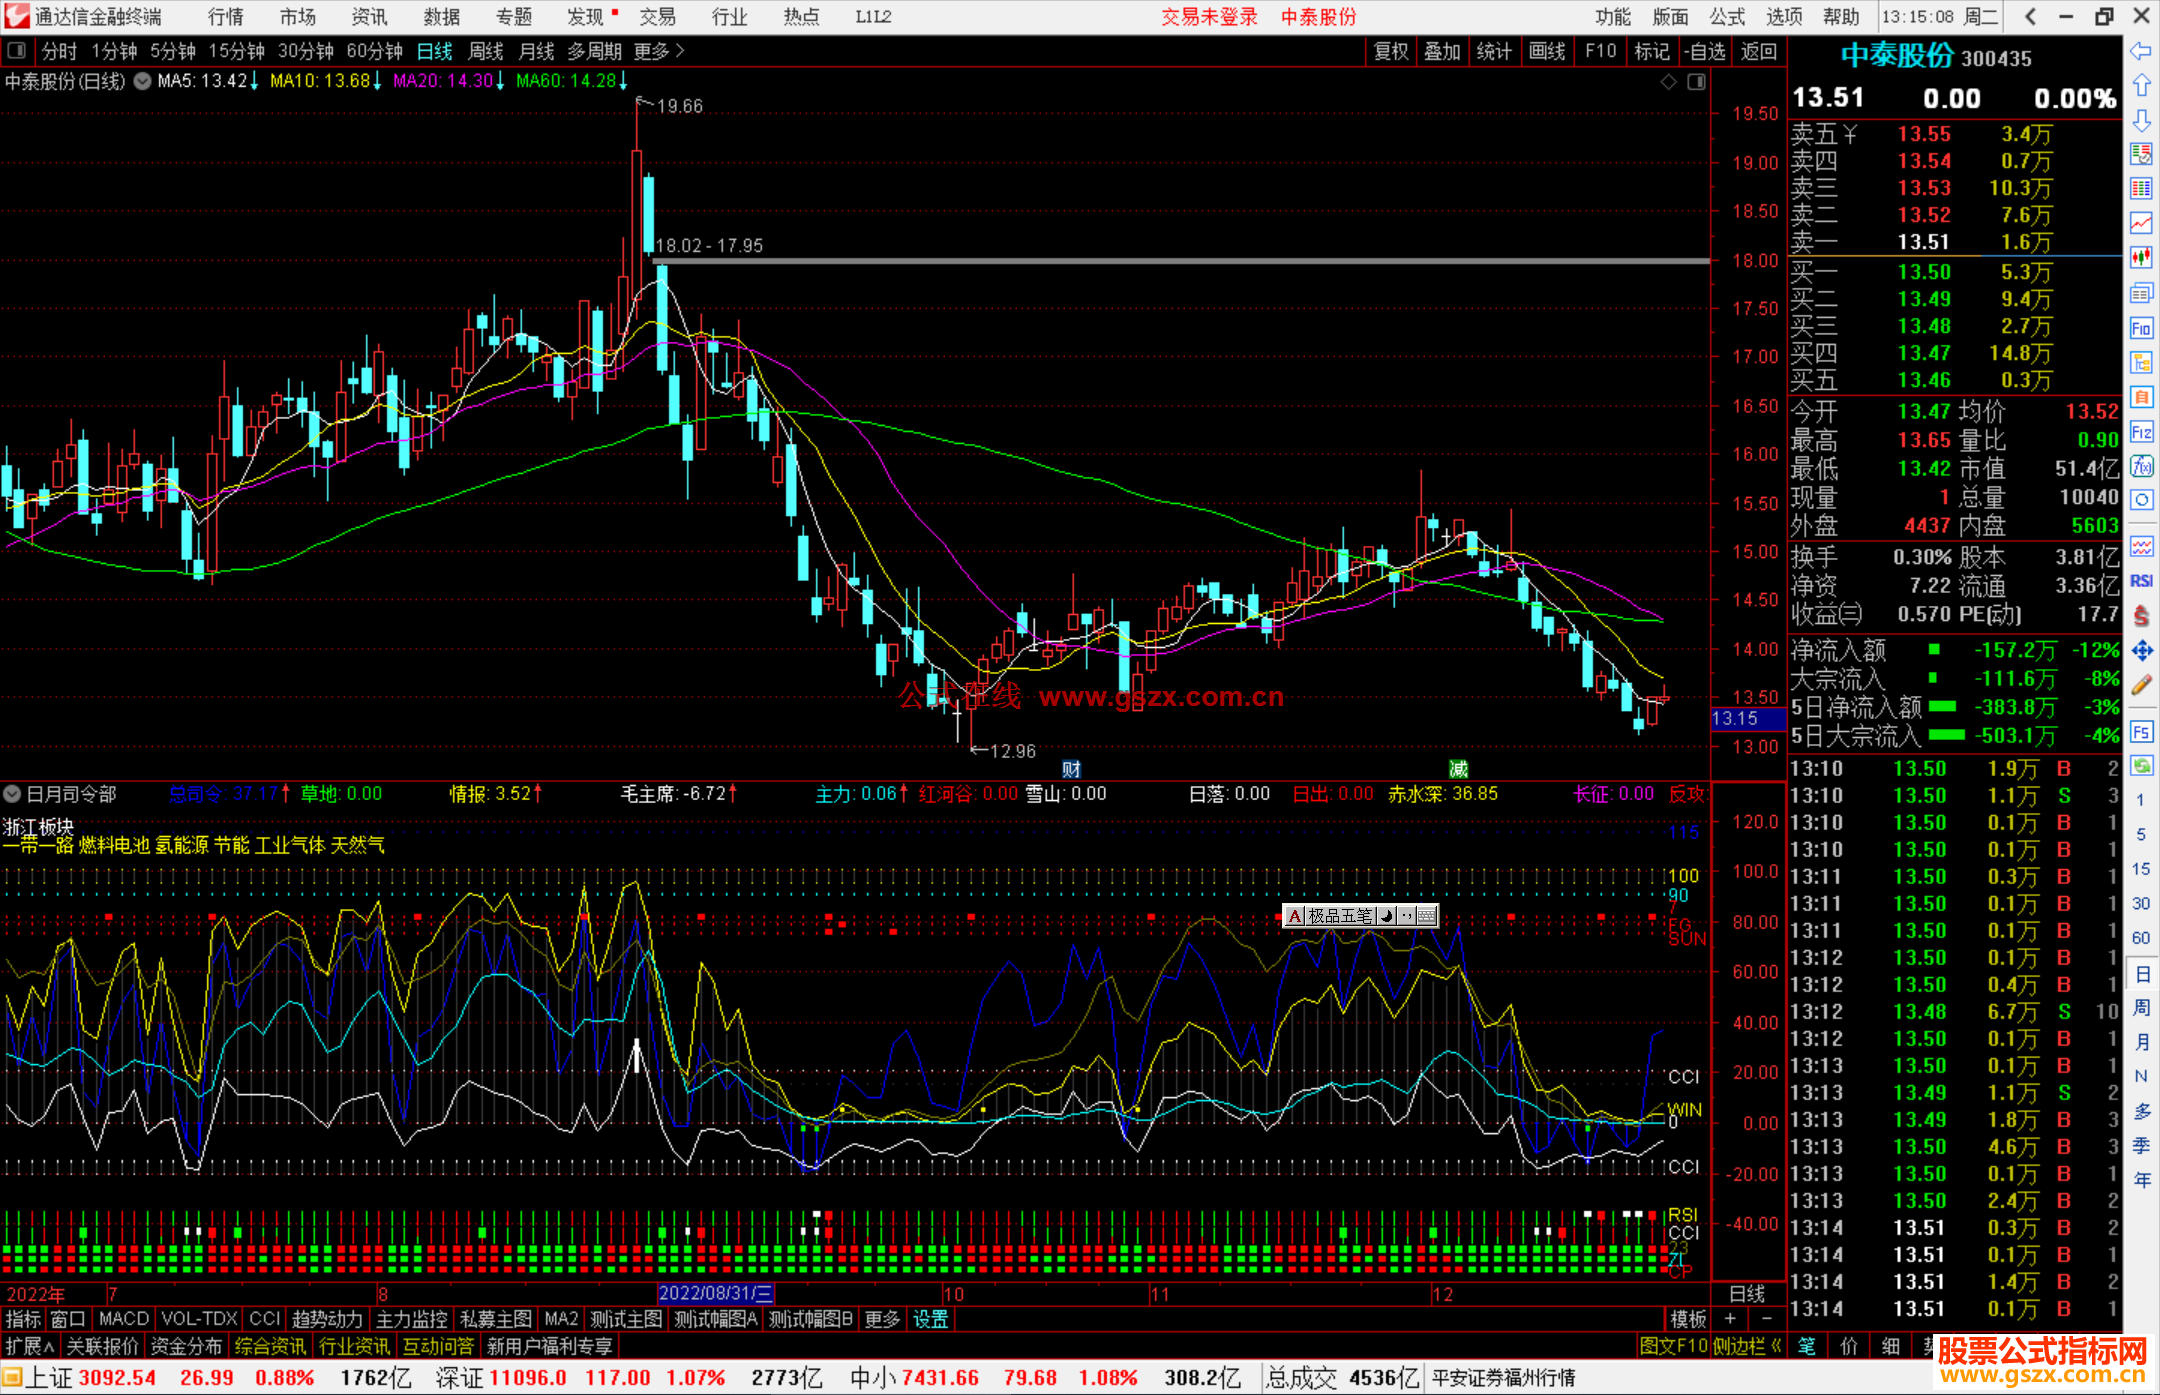Click the 设置 indicator settings link
Viewport: 2160px width, 1395px height.
(930, 1319)
